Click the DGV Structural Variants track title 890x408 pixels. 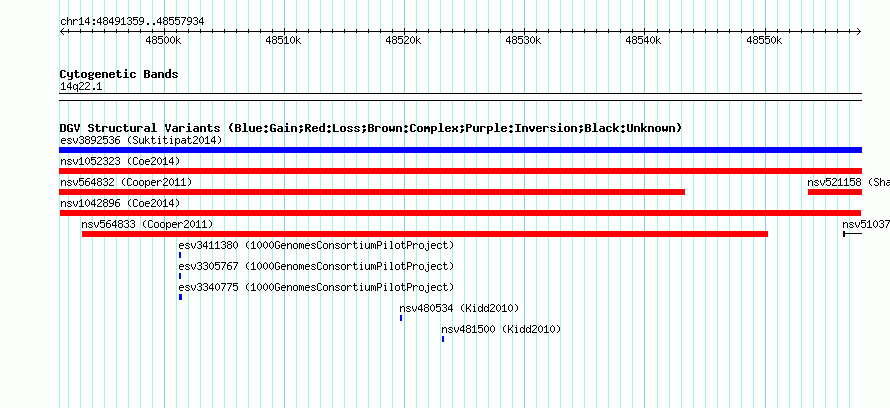click(371, 128)
